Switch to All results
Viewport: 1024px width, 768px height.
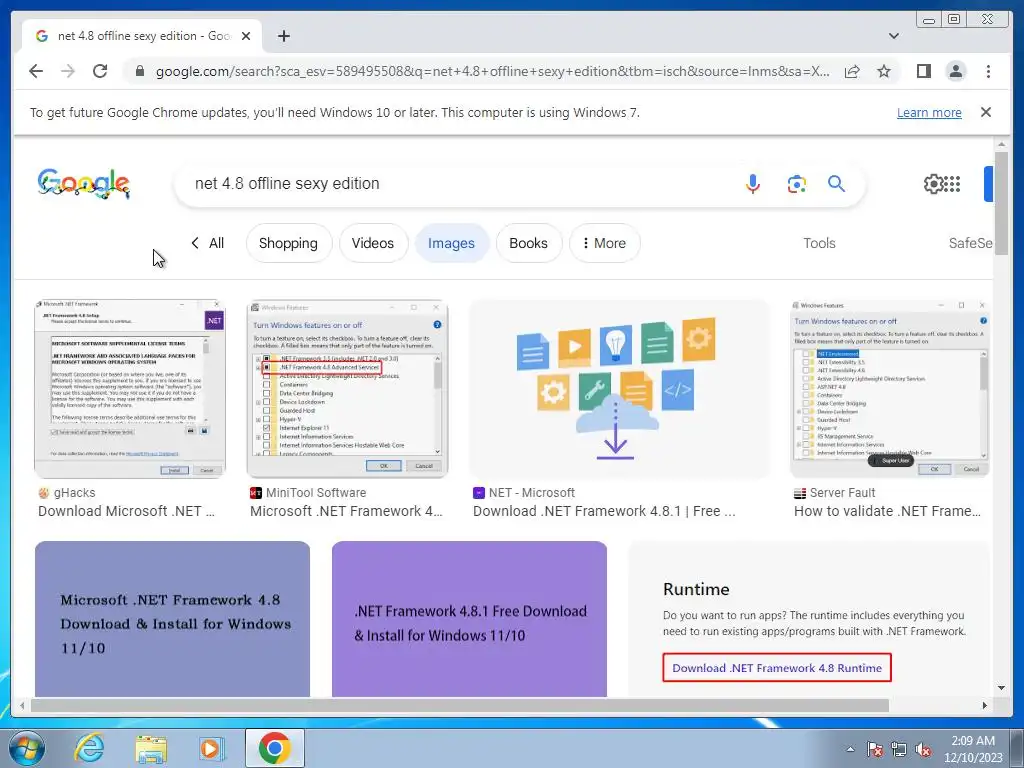pos(208,243)
